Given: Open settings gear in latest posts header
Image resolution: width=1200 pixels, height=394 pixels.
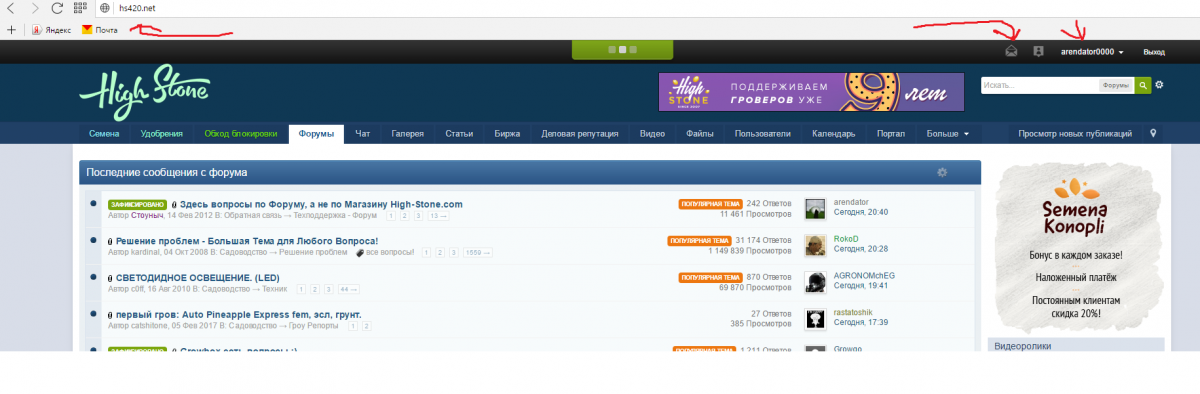Looking at the screenshot, I should tap(941, 173).
